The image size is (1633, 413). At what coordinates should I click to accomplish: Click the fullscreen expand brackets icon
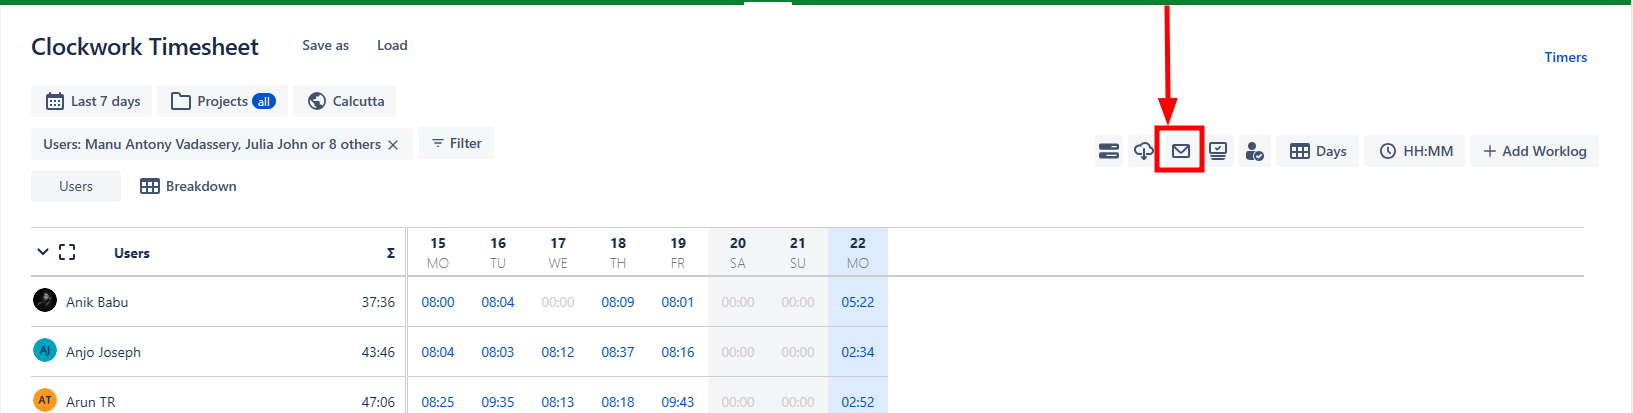(x=67, y=252)
